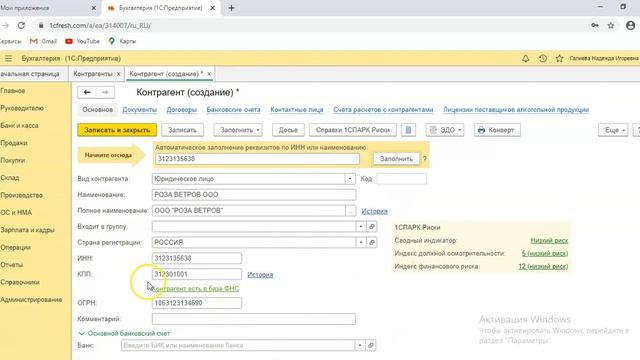Viewport: 640px width, 360px height.
Task: Open Контрагент есть в базе ФНС link
Action: pos(196,289)
